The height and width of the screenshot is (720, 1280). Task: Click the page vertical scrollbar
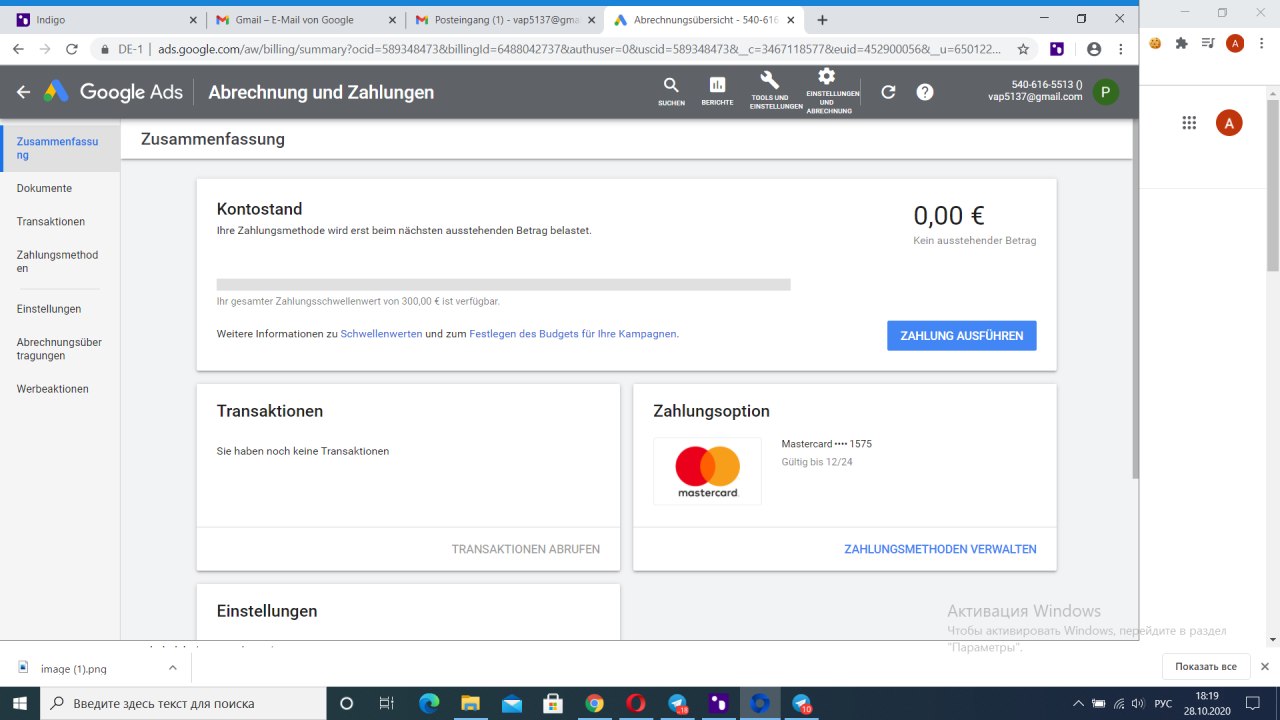tap(1135, 300)
